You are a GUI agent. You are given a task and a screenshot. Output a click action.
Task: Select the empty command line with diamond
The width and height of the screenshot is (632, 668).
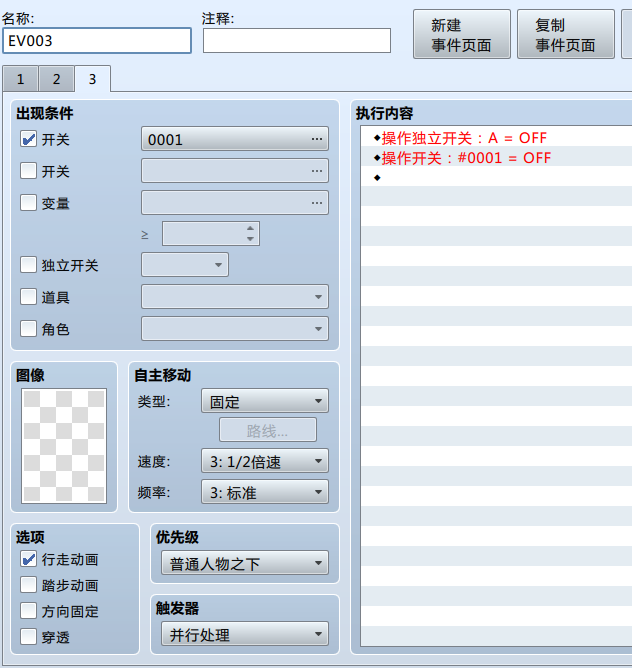(x=496, y=177)
